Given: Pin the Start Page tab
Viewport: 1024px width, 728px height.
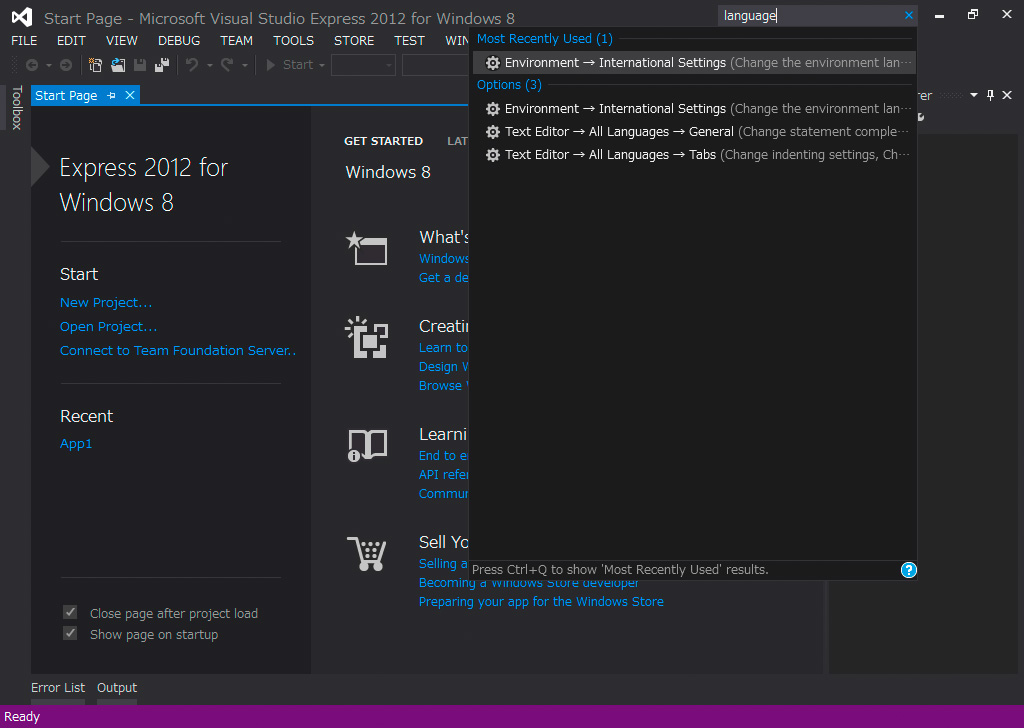Looking at the screenshot, I should pyautogui.click(x=111, y=96).
